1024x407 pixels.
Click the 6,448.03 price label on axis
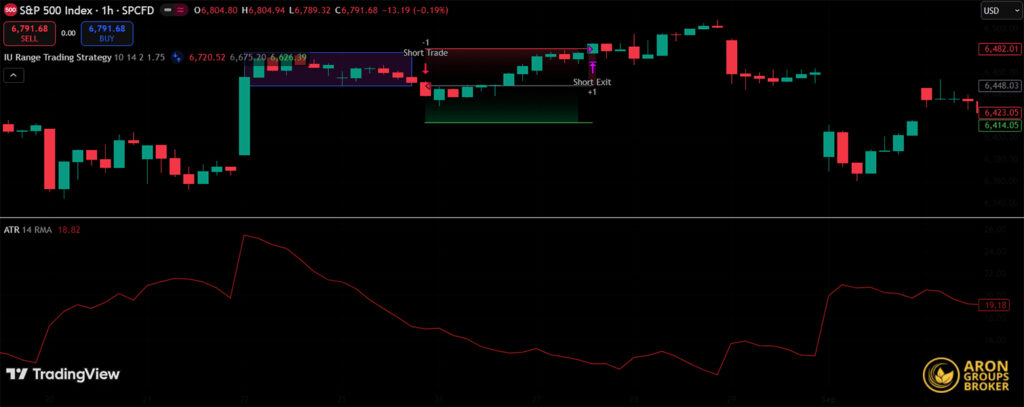(x=1000, y=87)
